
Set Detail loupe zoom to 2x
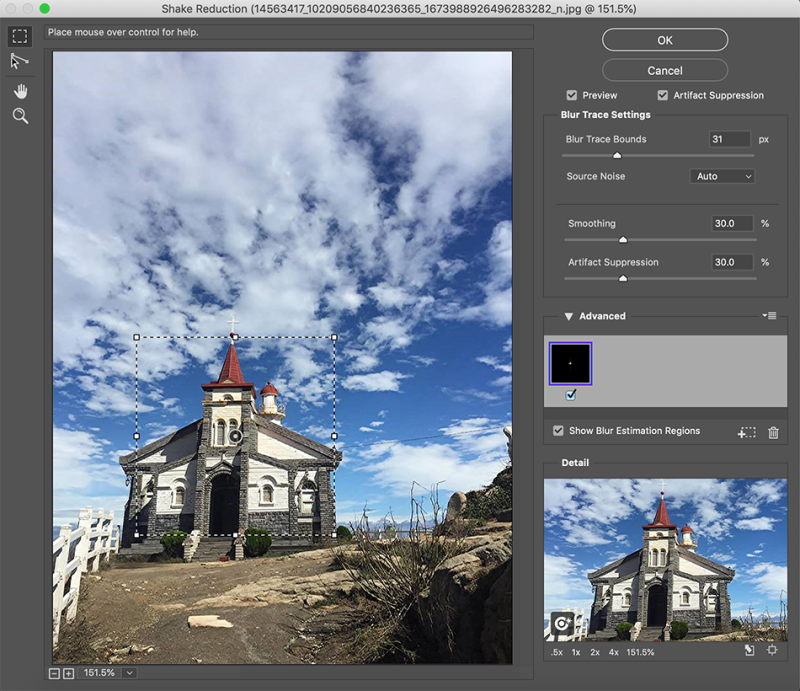pyautogui.click(x=595, y=652)
